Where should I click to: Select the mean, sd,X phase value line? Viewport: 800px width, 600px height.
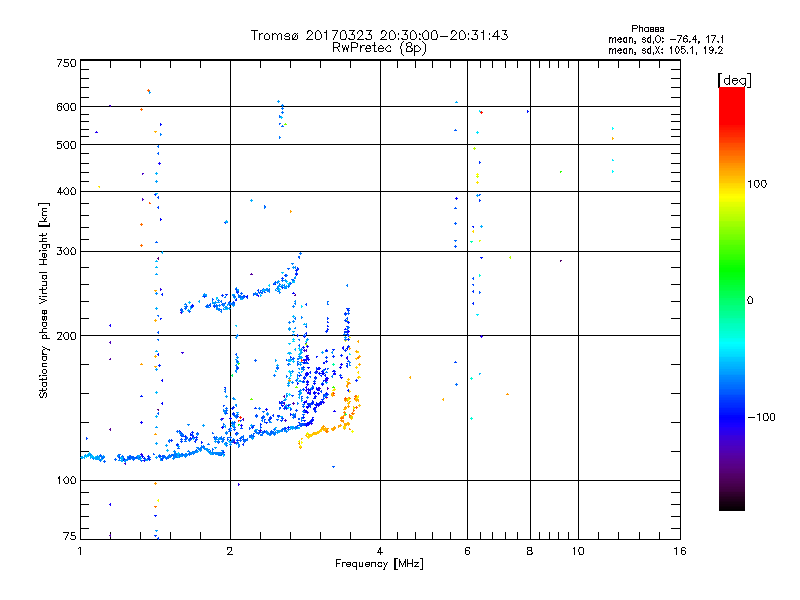tap(666, 50)
